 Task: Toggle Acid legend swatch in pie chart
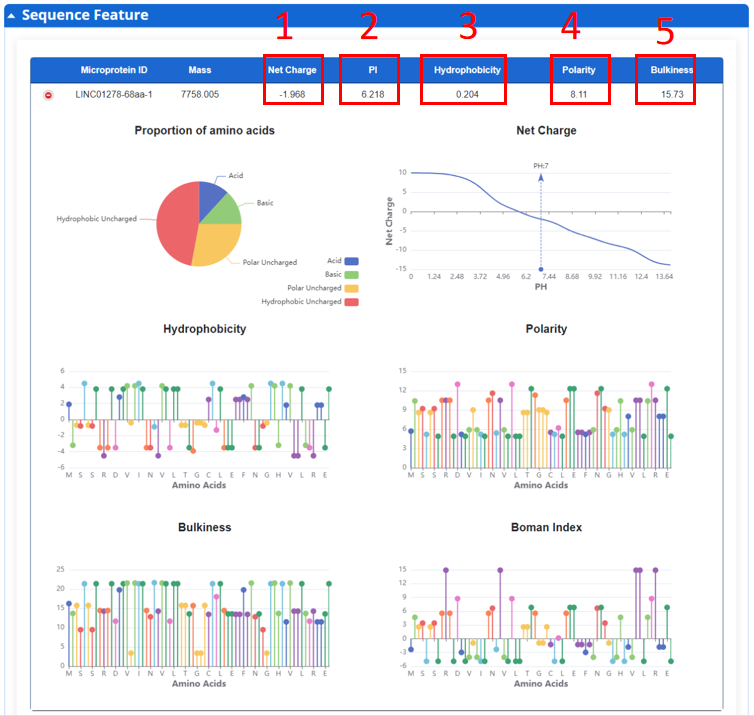[351, 260]
